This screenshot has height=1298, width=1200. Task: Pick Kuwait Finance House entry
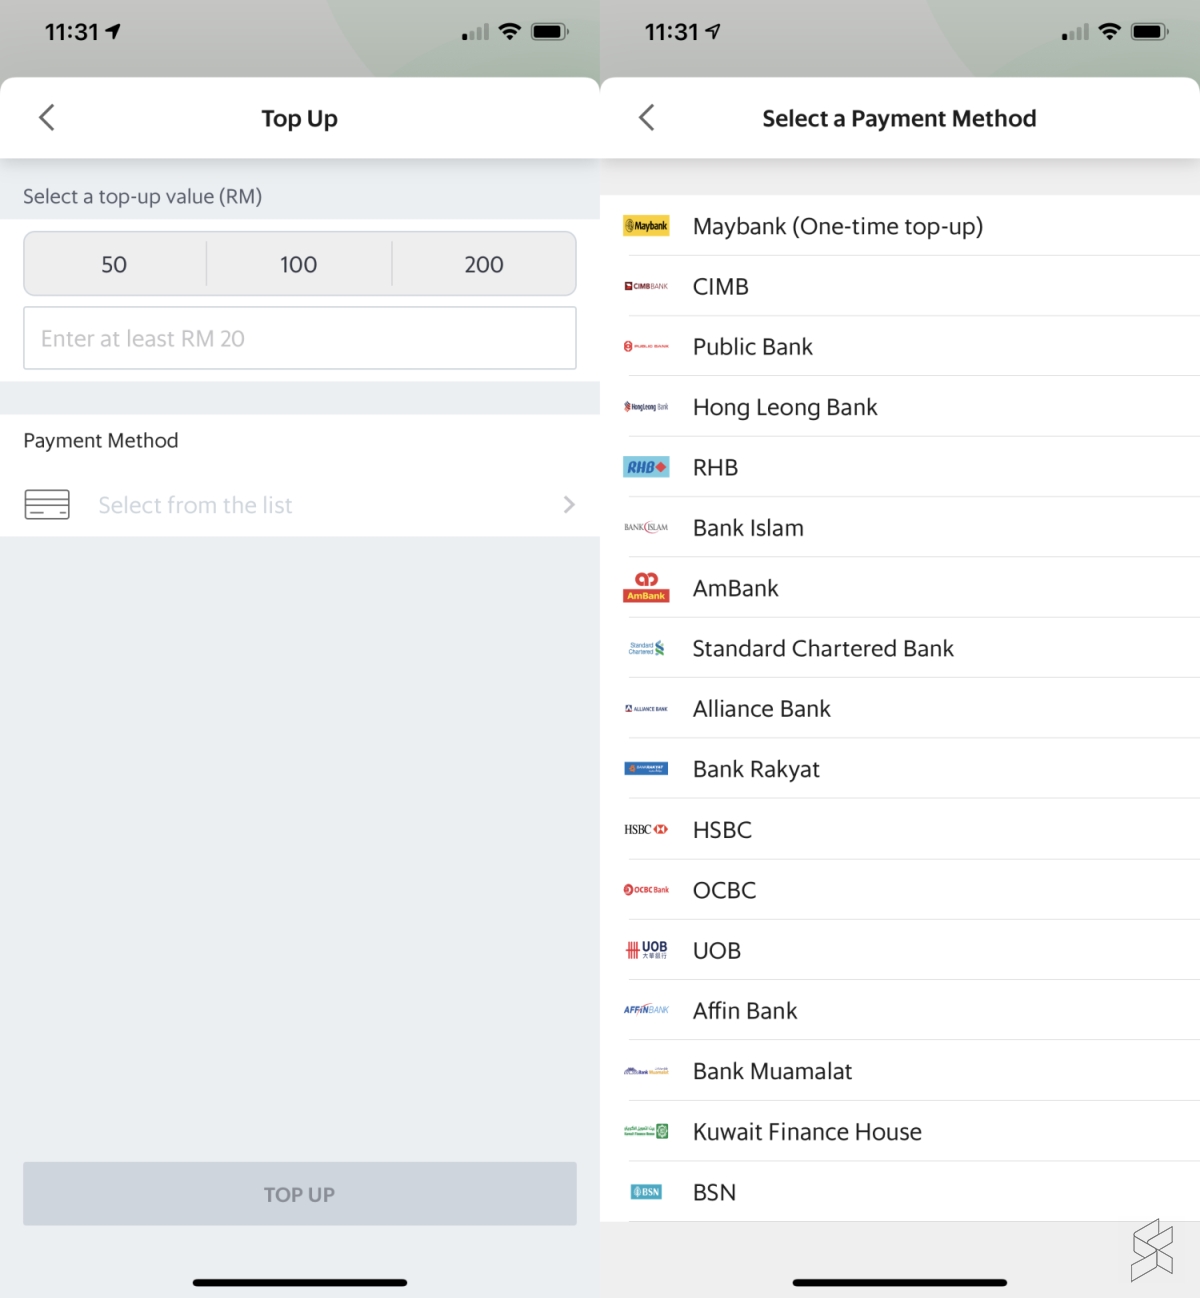807,1132
